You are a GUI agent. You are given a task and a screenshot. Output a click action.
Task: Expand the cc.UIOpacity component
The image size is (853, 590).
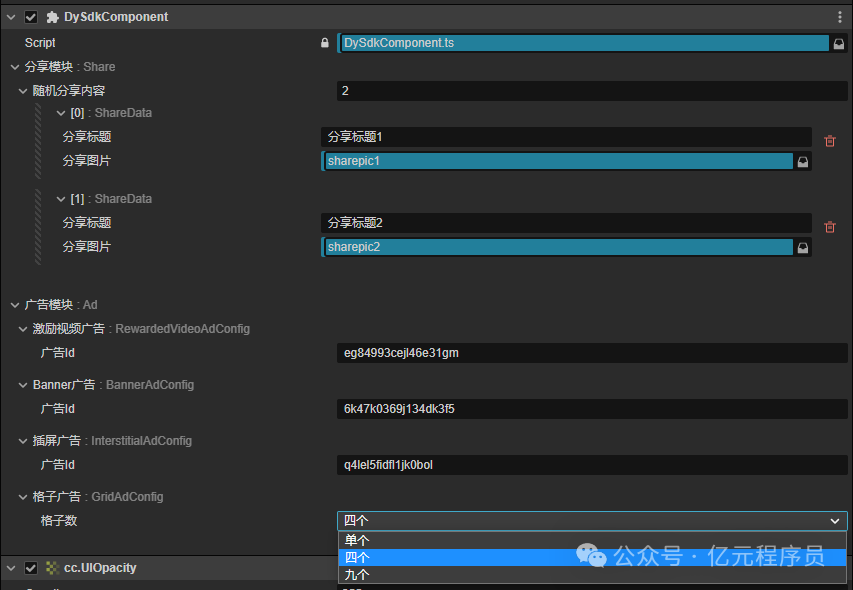[x=11, y=568]
